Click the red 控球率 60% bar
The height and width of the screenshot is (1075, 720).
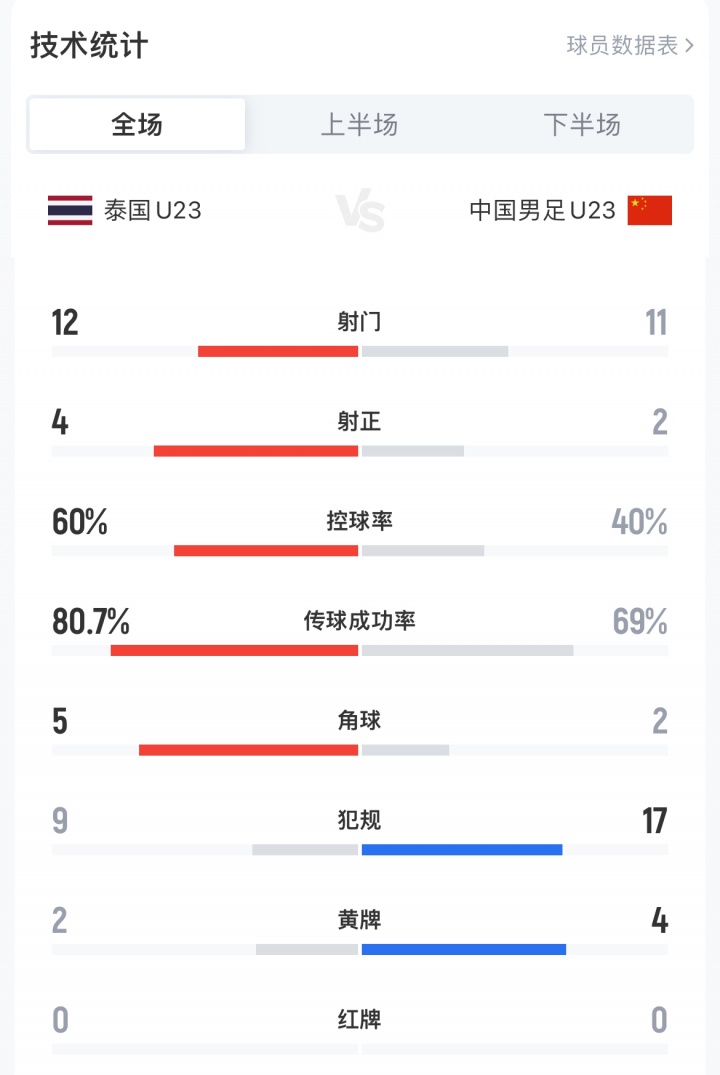click(266, 550)
